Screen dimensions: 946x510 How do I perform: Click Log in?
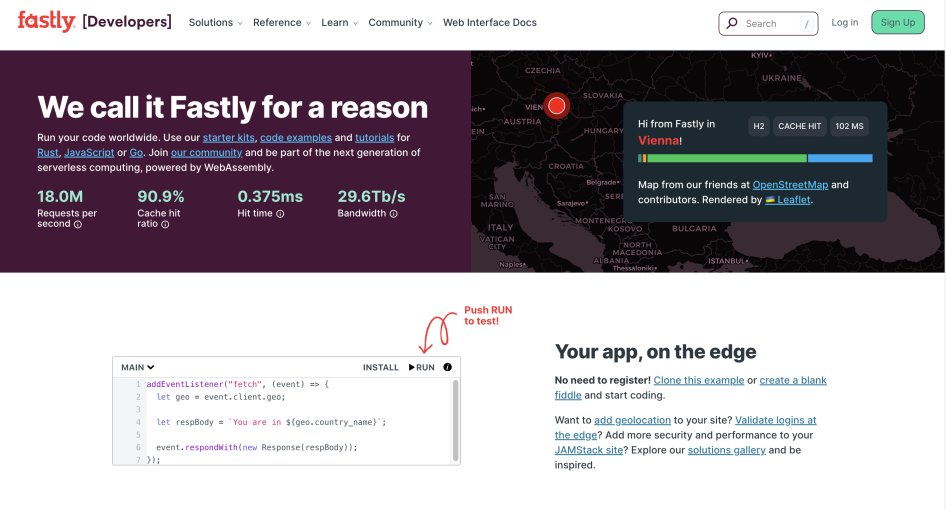845,22
